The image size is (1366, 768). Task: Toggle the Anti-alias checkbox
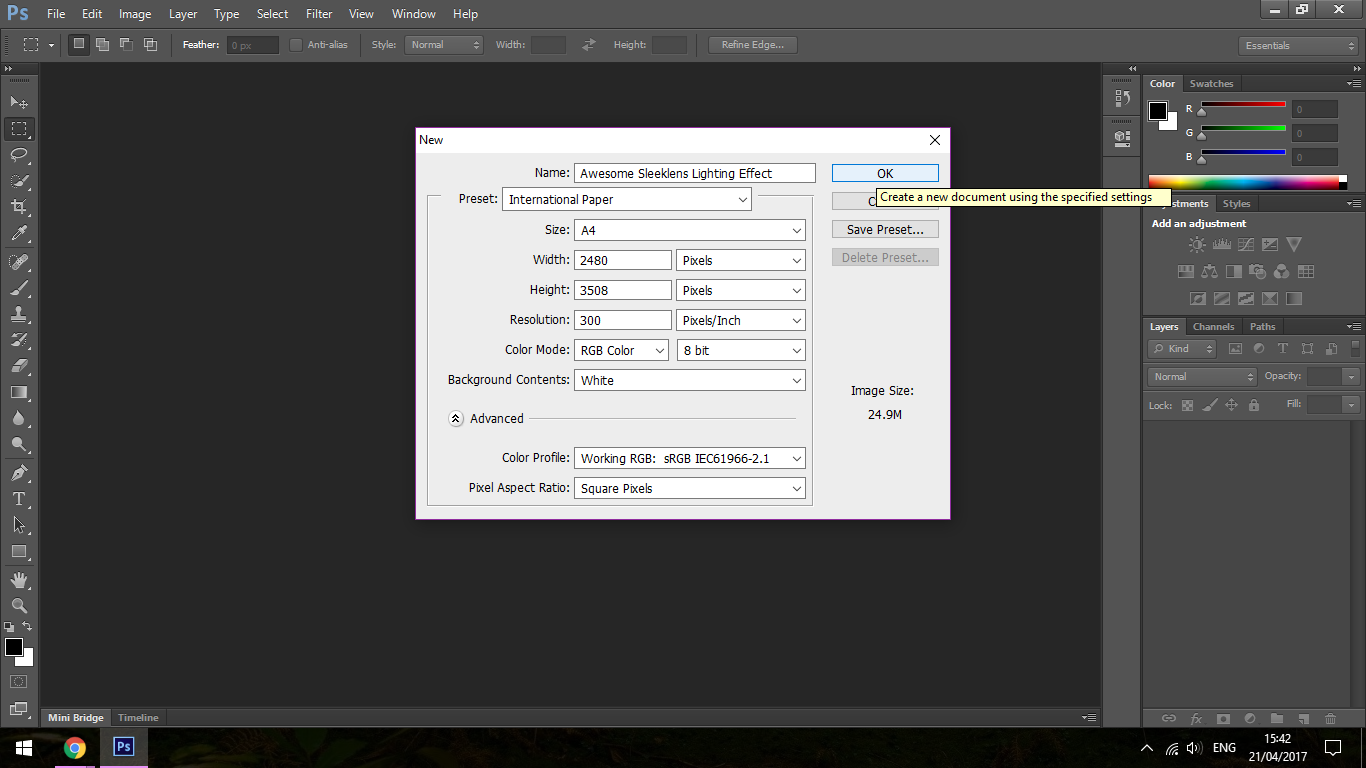pyautogui.click(x=296, y=45)
